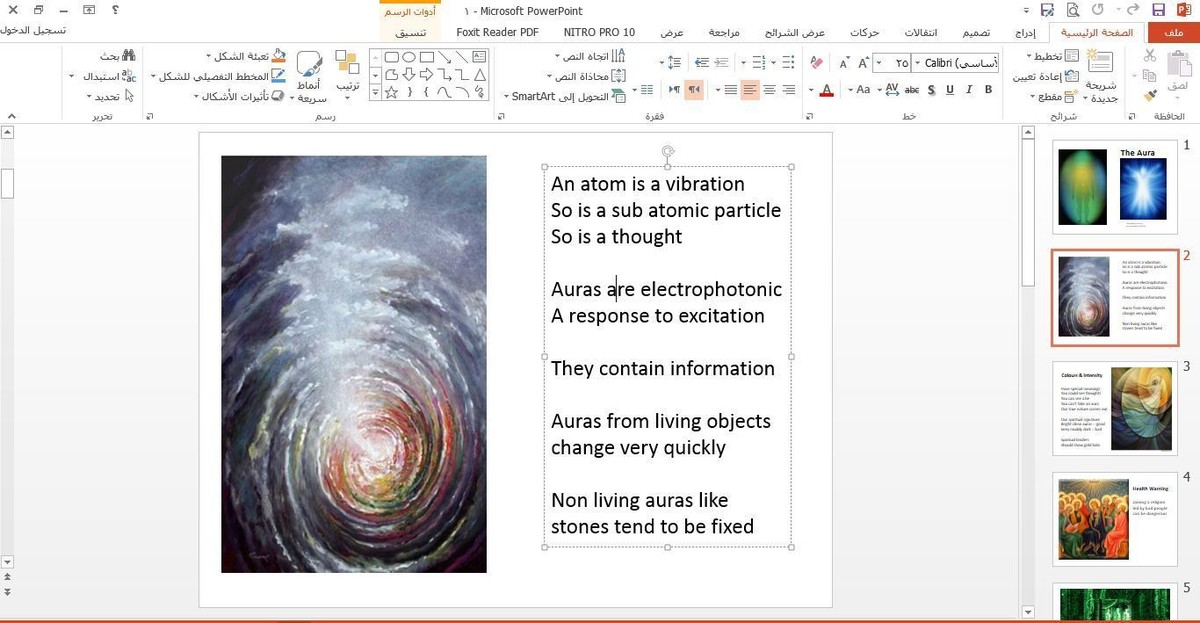Click the Bold formatting button

coord(988,90)
